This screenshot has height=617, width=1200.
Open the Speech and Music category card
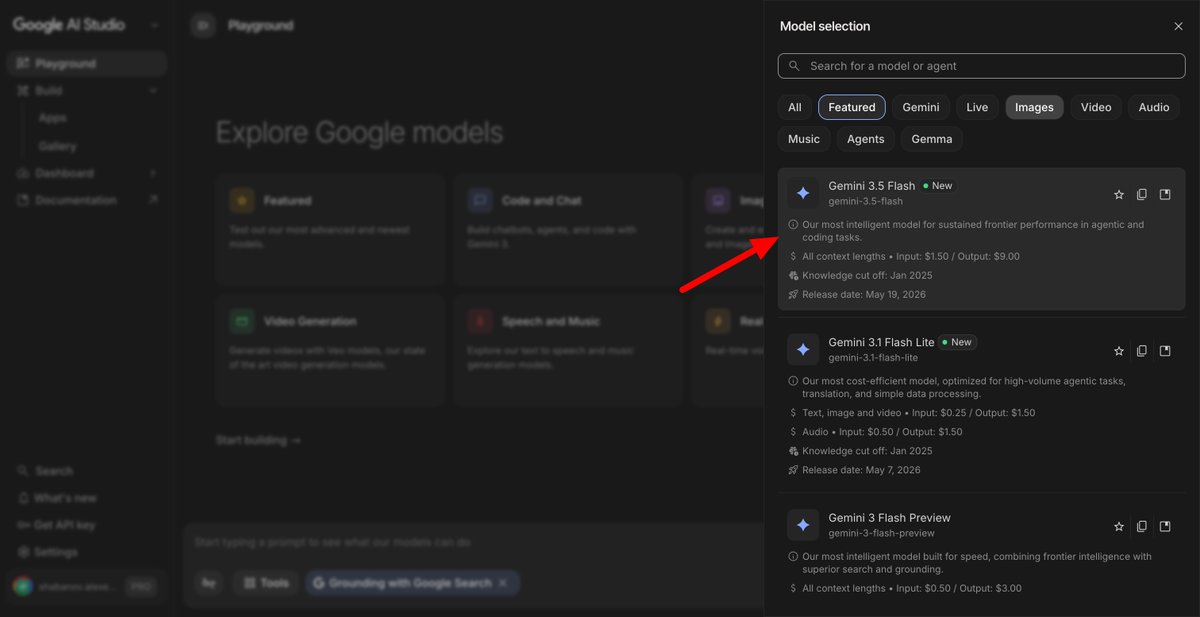568,350
